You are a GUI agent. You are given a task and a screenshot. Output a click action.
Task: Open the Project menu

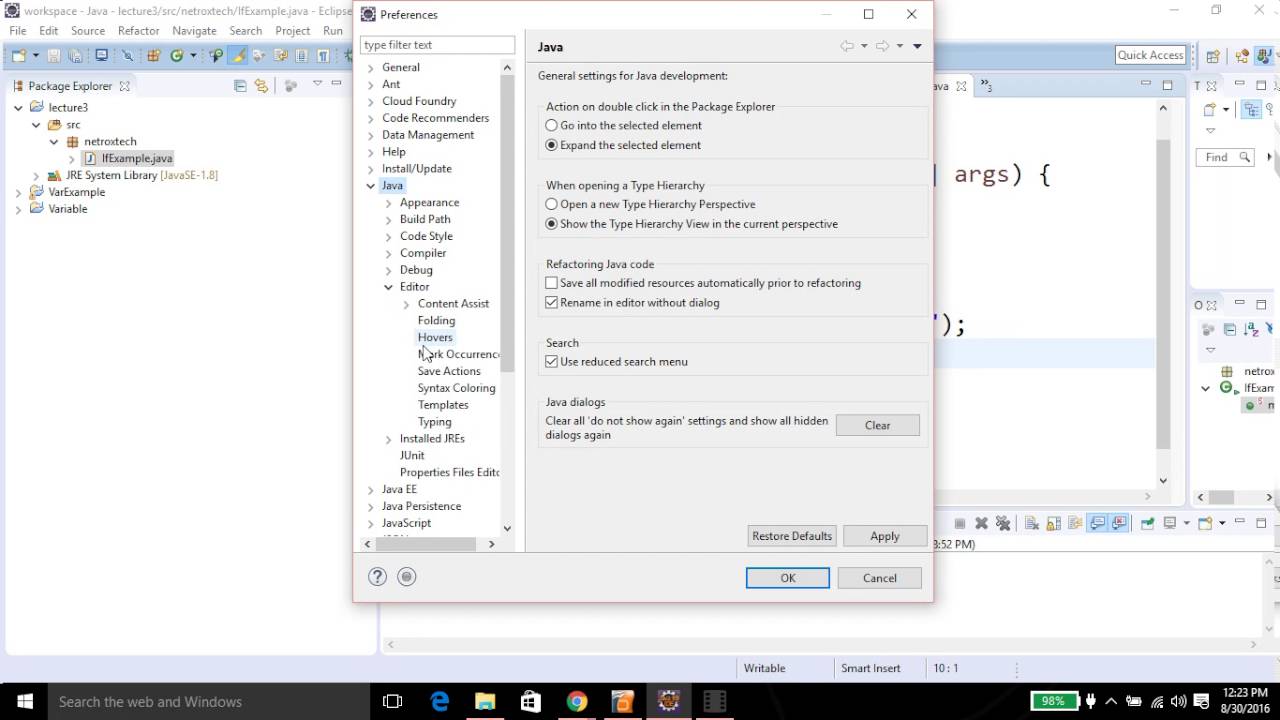(x=292, y=31)
